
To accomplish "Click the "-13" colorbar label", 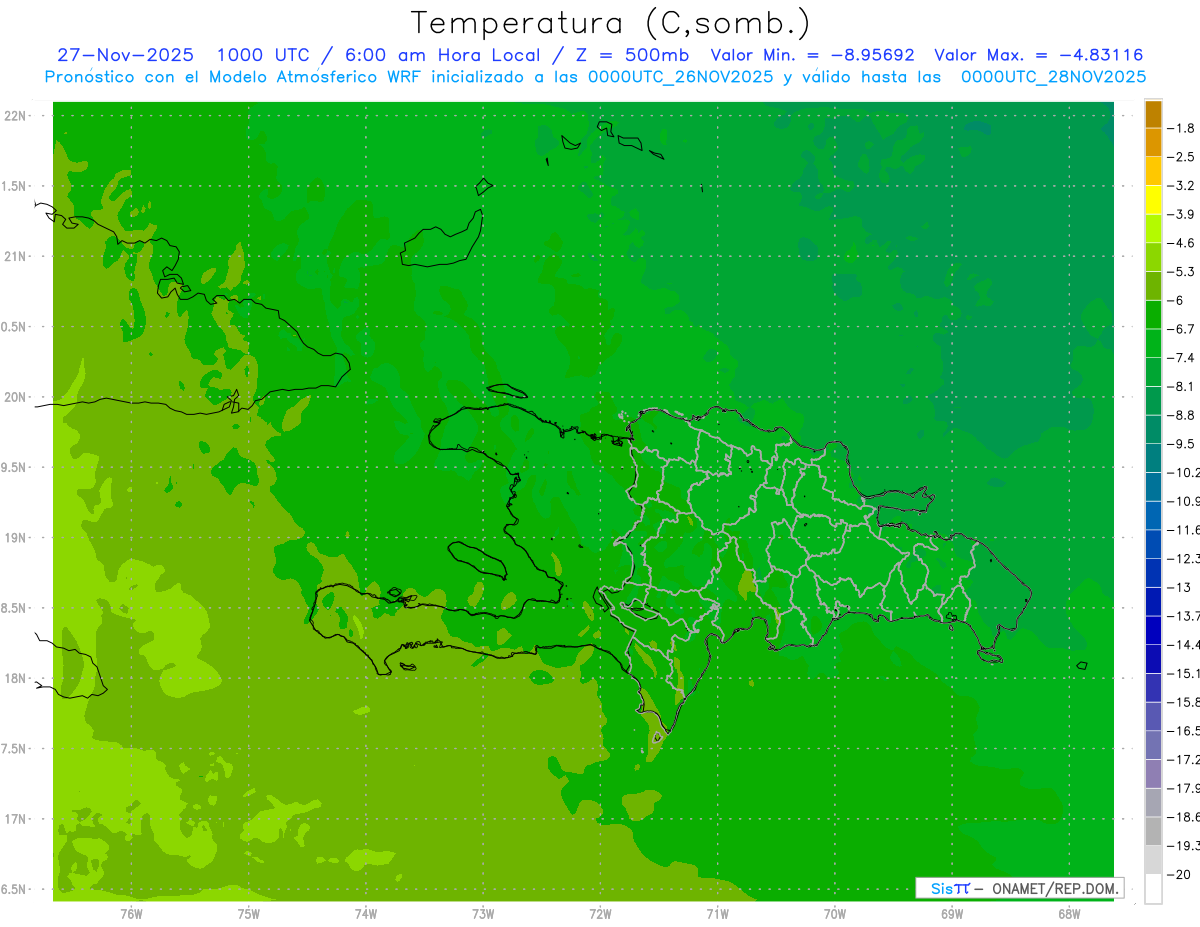I will click(x=1181, y=587).
